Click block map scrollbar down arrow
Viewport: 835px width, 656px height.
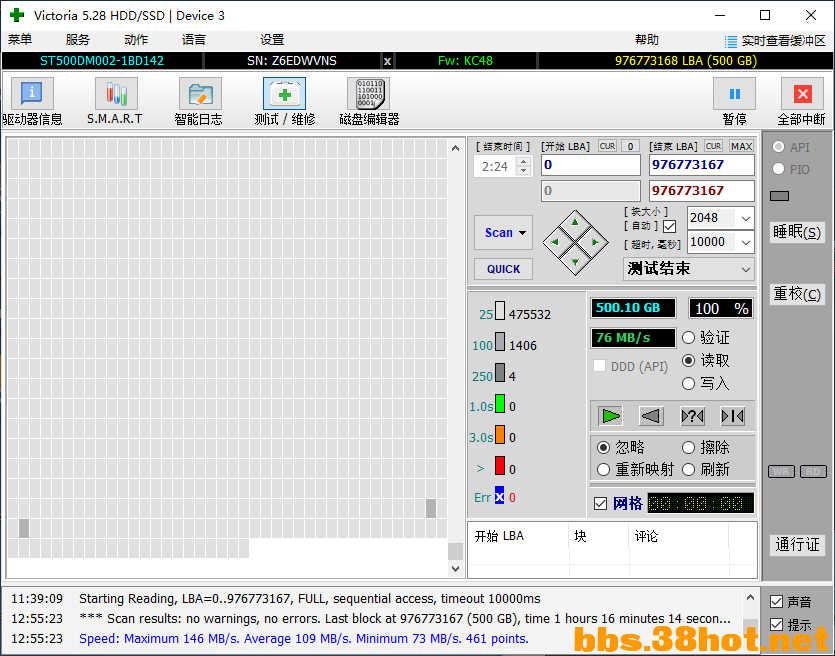(455, 569)
